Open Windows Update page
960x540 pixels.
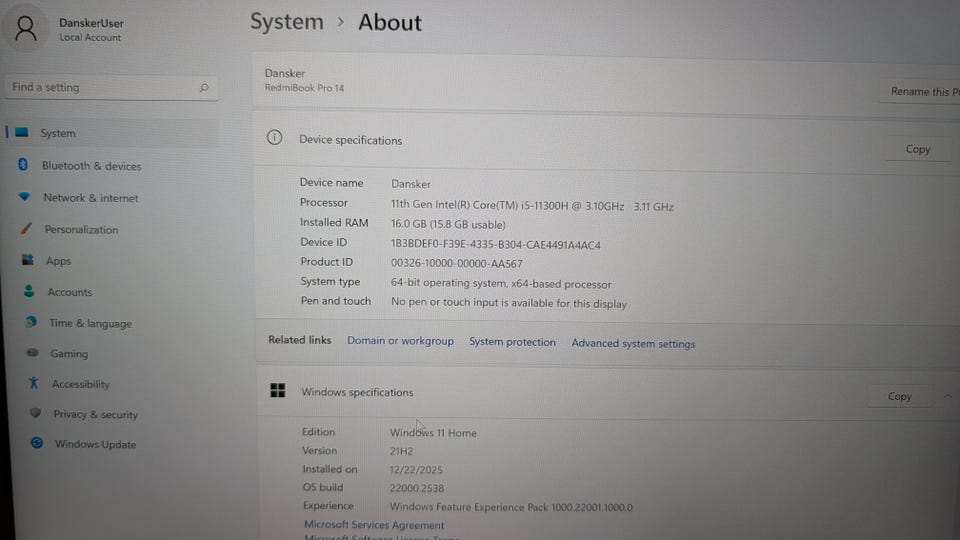96,444
